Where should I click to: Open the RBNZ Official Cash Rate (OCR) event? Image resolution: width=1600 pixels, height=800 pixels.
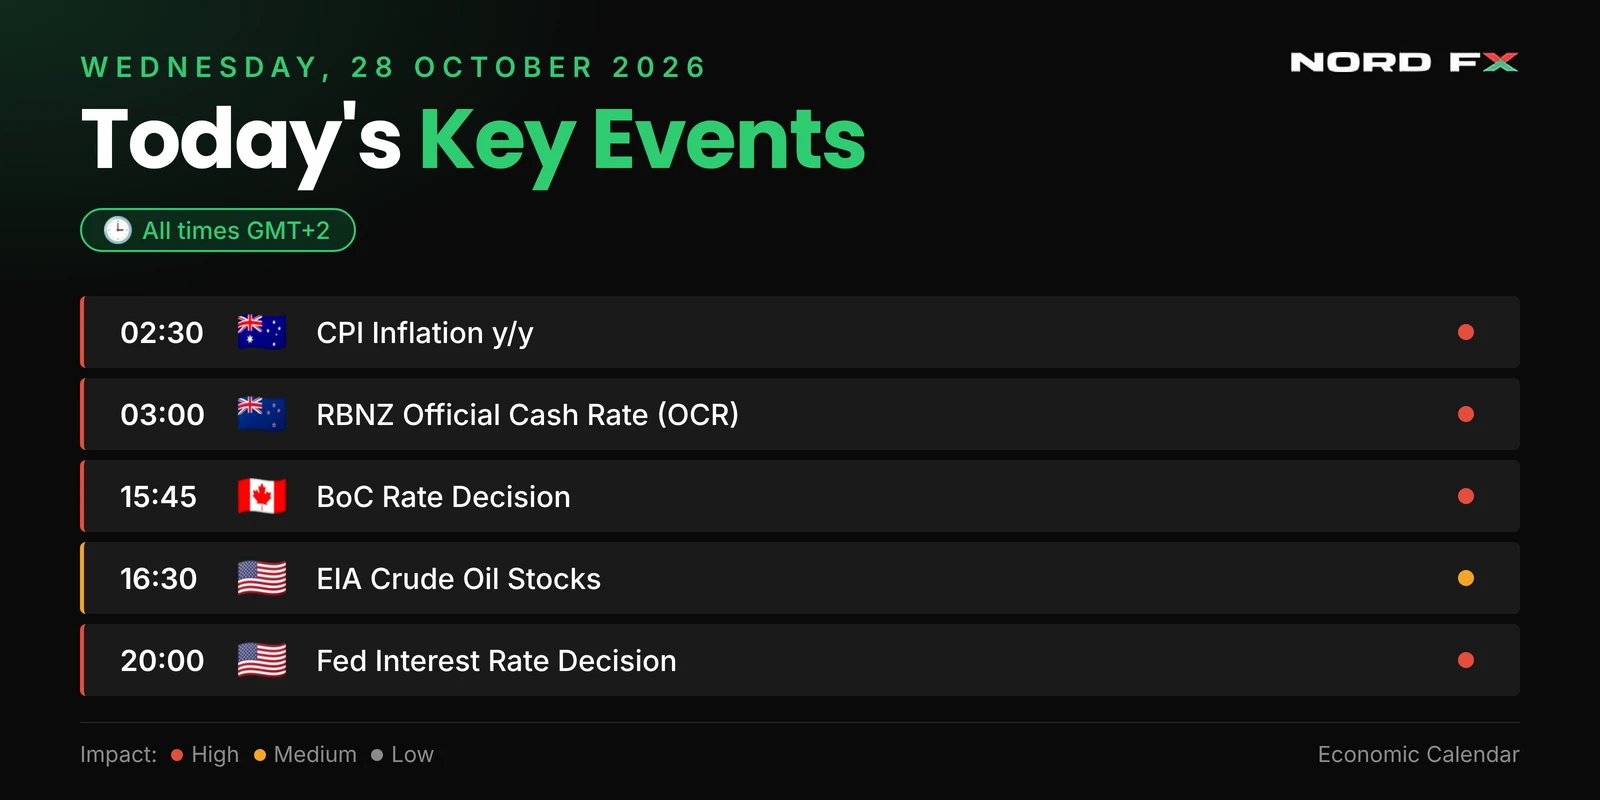click(x=800, y=414)
